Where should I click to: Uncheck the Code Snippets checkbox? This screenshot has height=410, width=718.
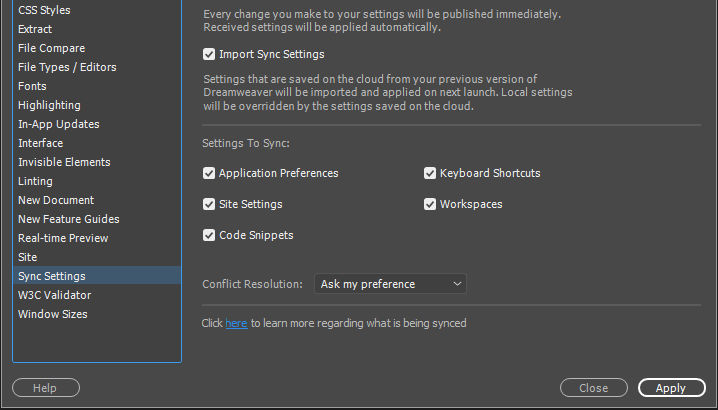coord(209,235)
